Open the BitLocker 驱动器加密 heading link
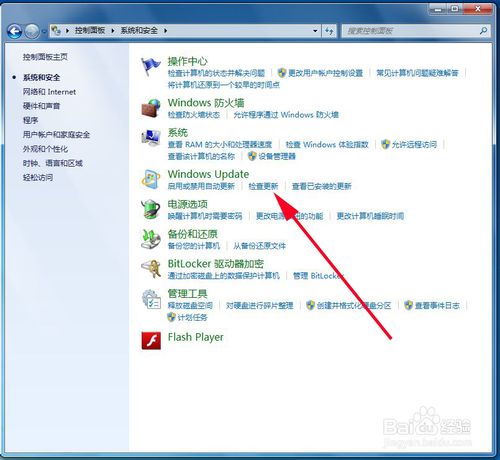This screenshot has height=460, width=500. click(216, 264)
